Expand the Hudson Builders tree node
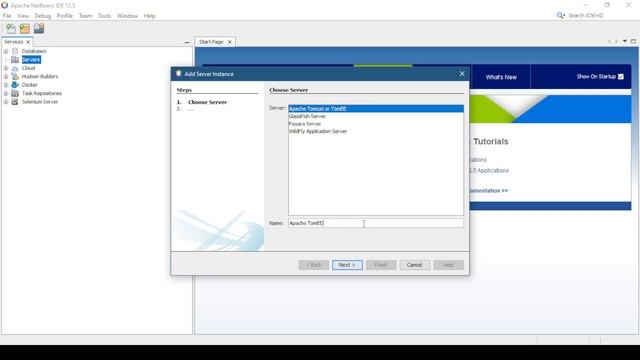This screenshot has height=360, width=640. [6, 77]
